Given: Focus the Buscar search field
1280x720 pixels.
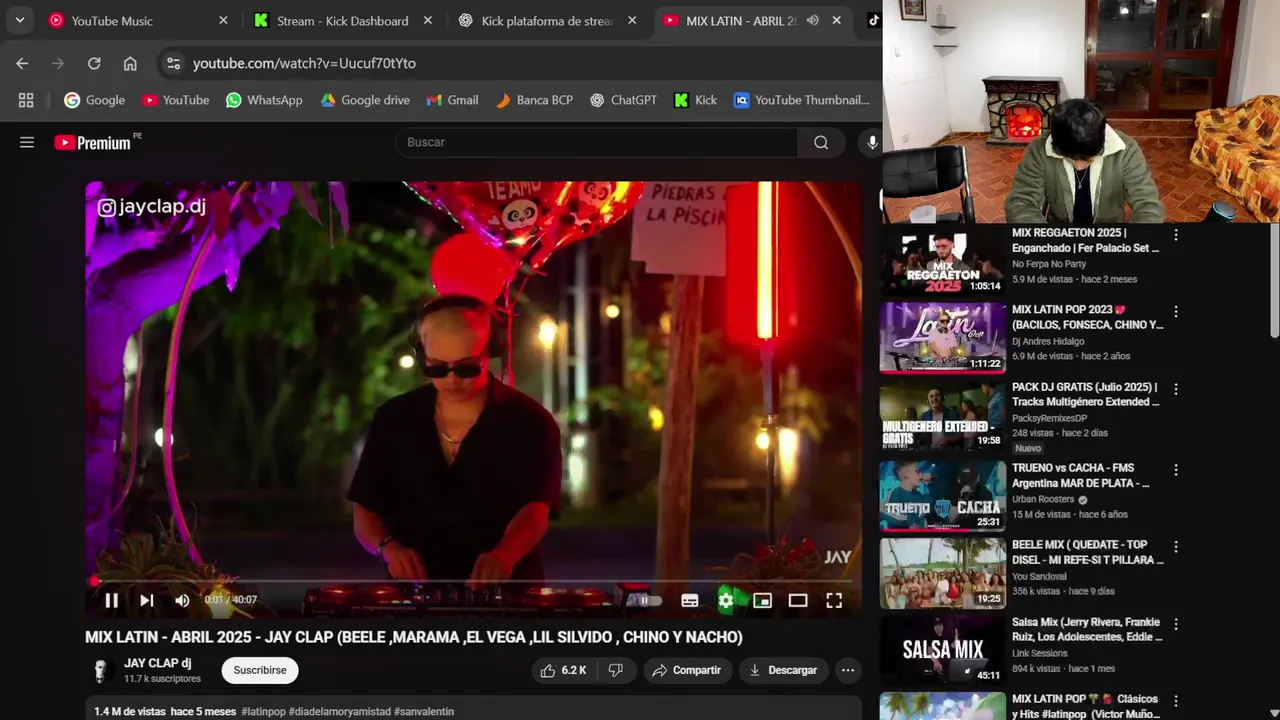Looking at the screenshot, I should 596,142.
